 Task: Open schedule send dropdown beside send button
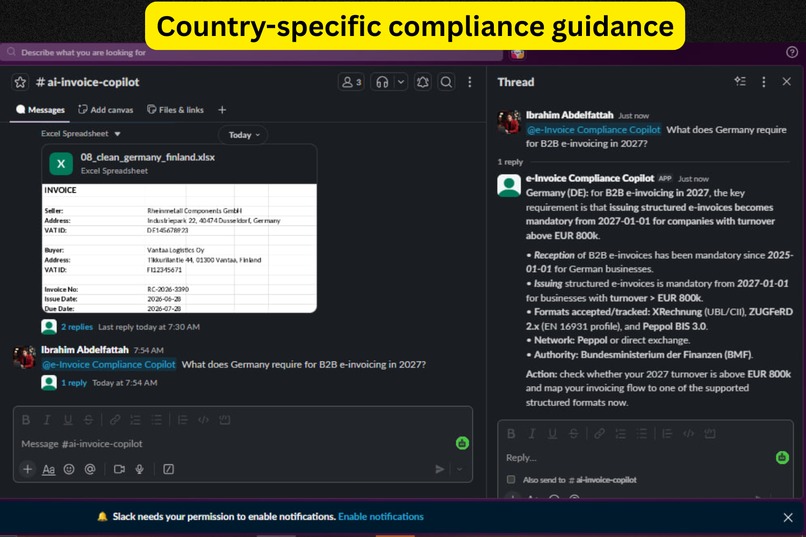tap(460, 469)
